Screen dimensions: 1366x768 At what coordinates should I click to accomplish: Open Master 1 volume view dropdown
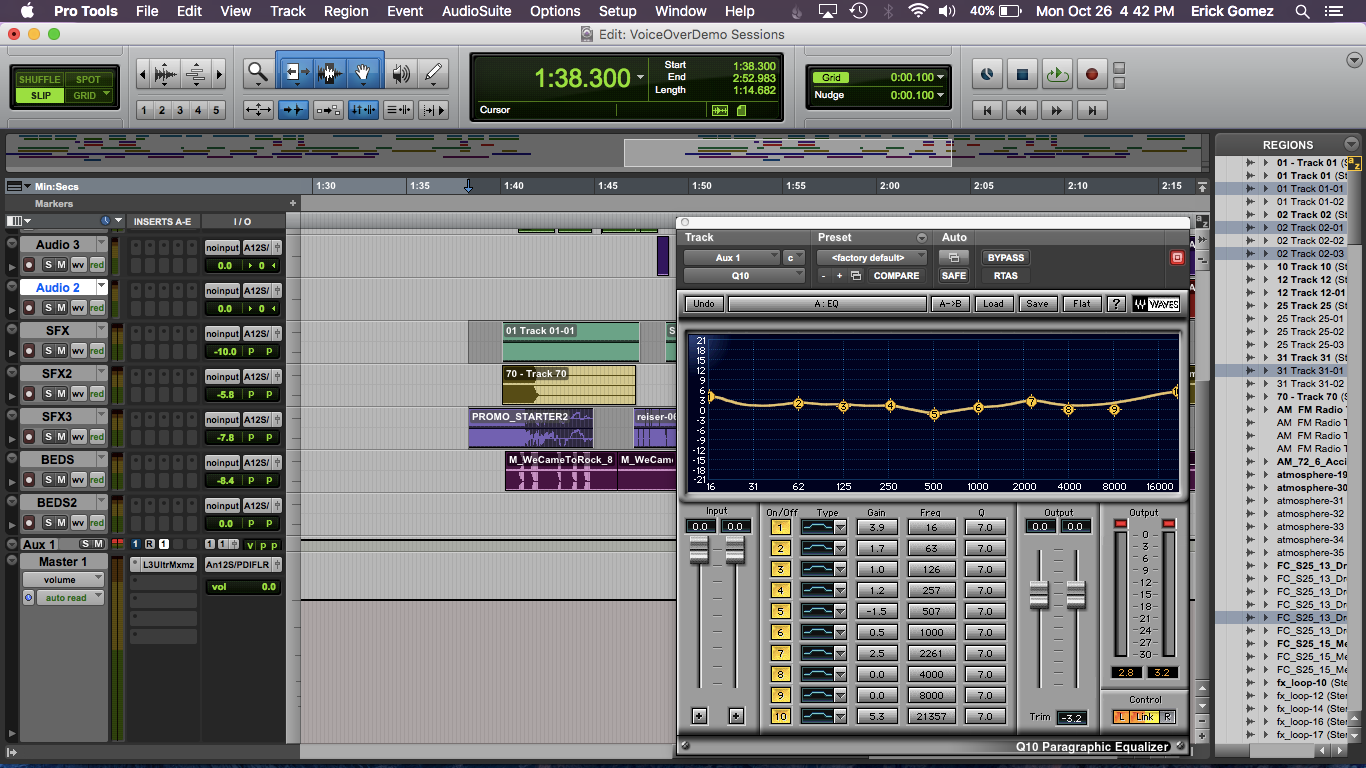click(65, 580)
